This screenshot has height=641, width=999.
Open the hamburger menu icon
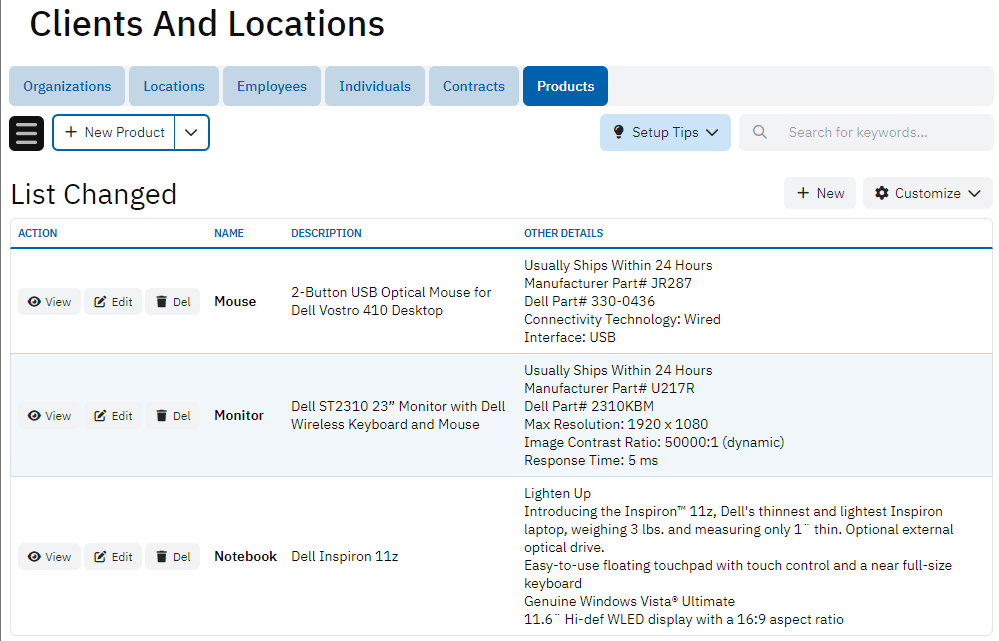point(27,133)
